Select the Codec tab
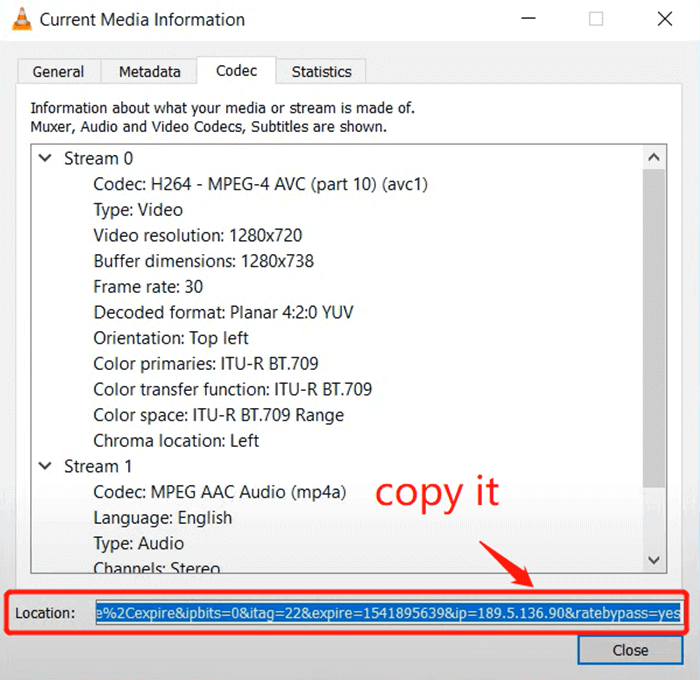 coord(236,71)
